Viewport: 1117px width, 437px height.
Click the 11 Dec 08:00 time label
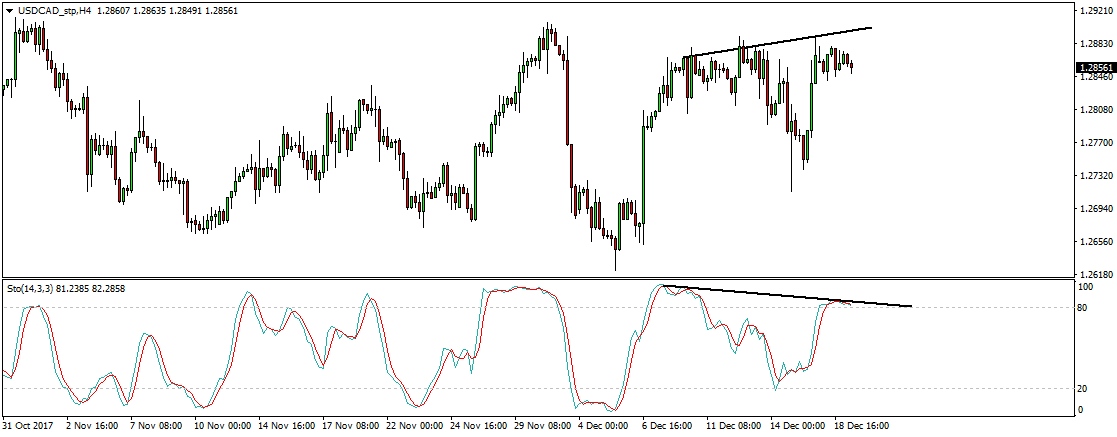(x=735, y=426)
